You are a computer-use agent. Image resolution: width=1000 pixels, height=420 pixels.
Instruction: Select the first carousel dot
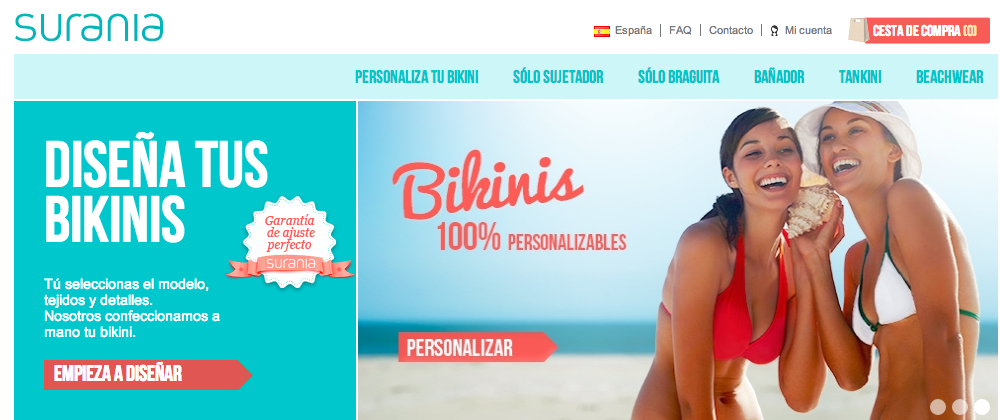point(938,407)
